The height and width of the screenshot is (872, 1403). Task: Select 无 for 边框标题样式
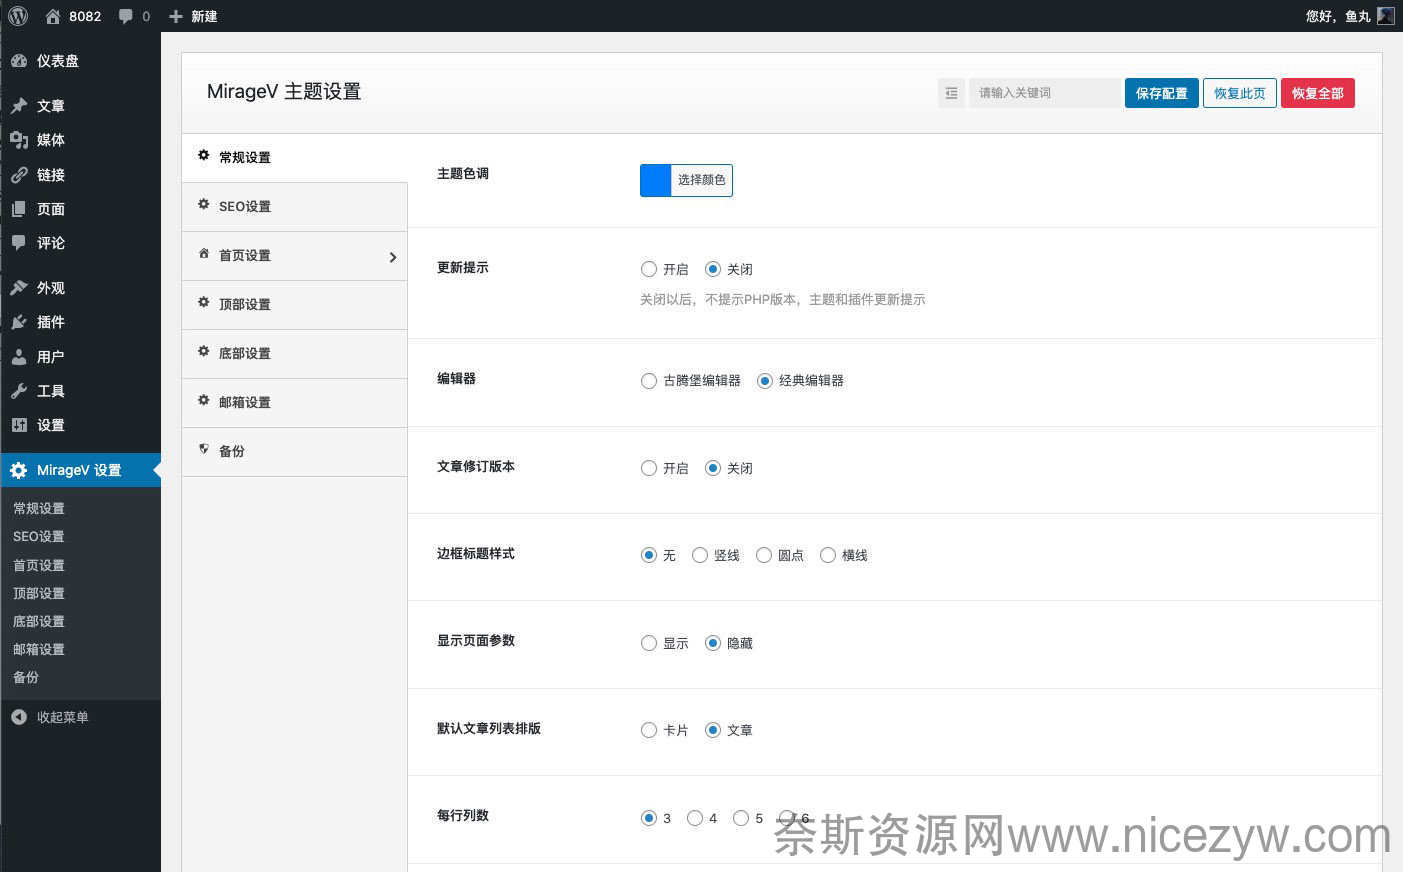tap(648, 555)
